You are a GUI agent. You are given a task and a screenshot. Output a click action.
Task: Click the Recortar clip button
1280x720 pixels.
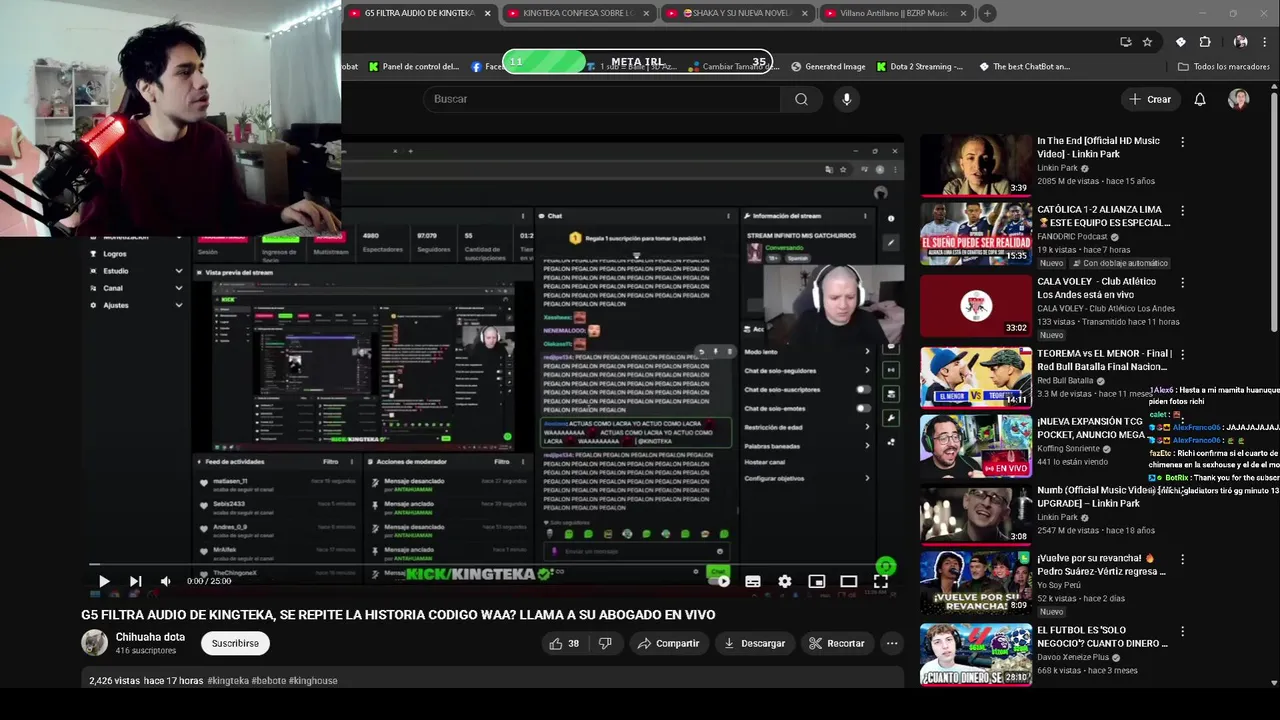[x=837, y=643]
